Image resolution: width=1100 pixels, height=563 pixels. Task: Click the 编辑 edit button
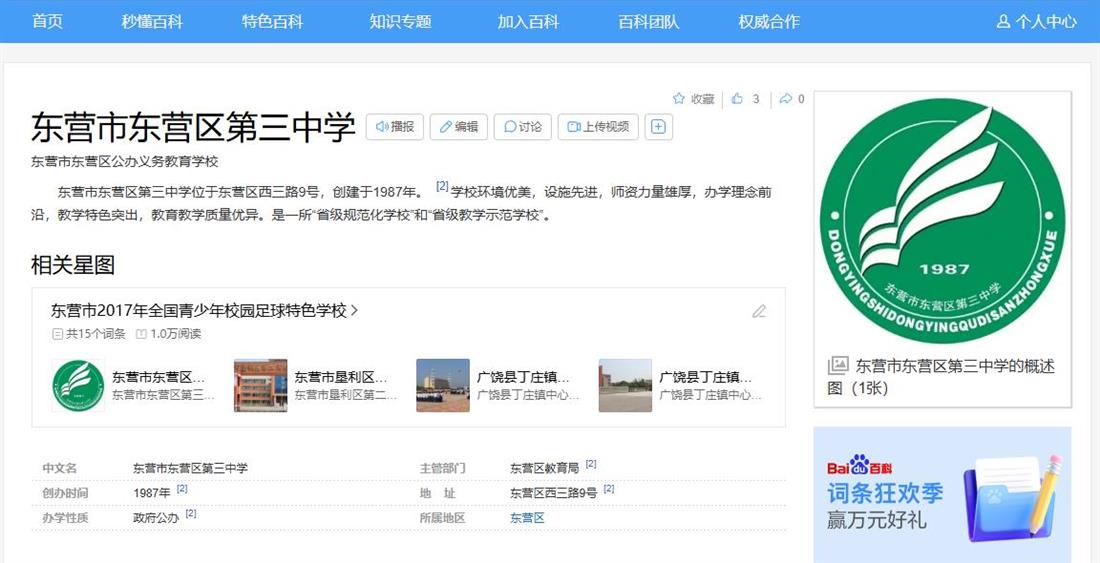click(459, 127)
